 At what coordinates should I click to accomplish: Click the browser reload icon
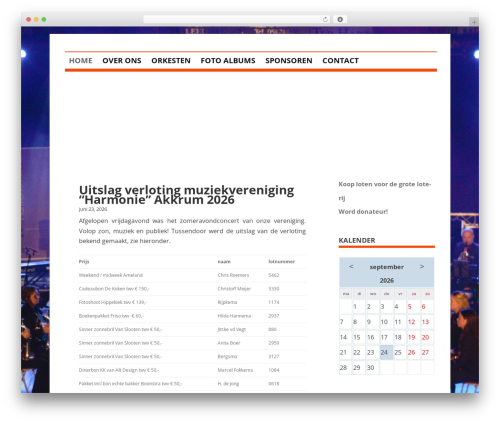[325, 19]
